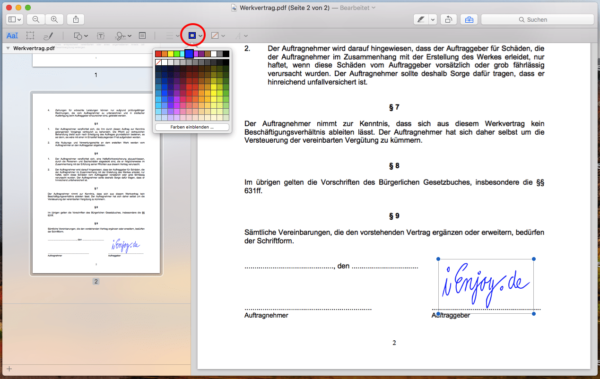Open the Shapes tool dropdown
Screen dimensions: 600x379
pos(80,36)
